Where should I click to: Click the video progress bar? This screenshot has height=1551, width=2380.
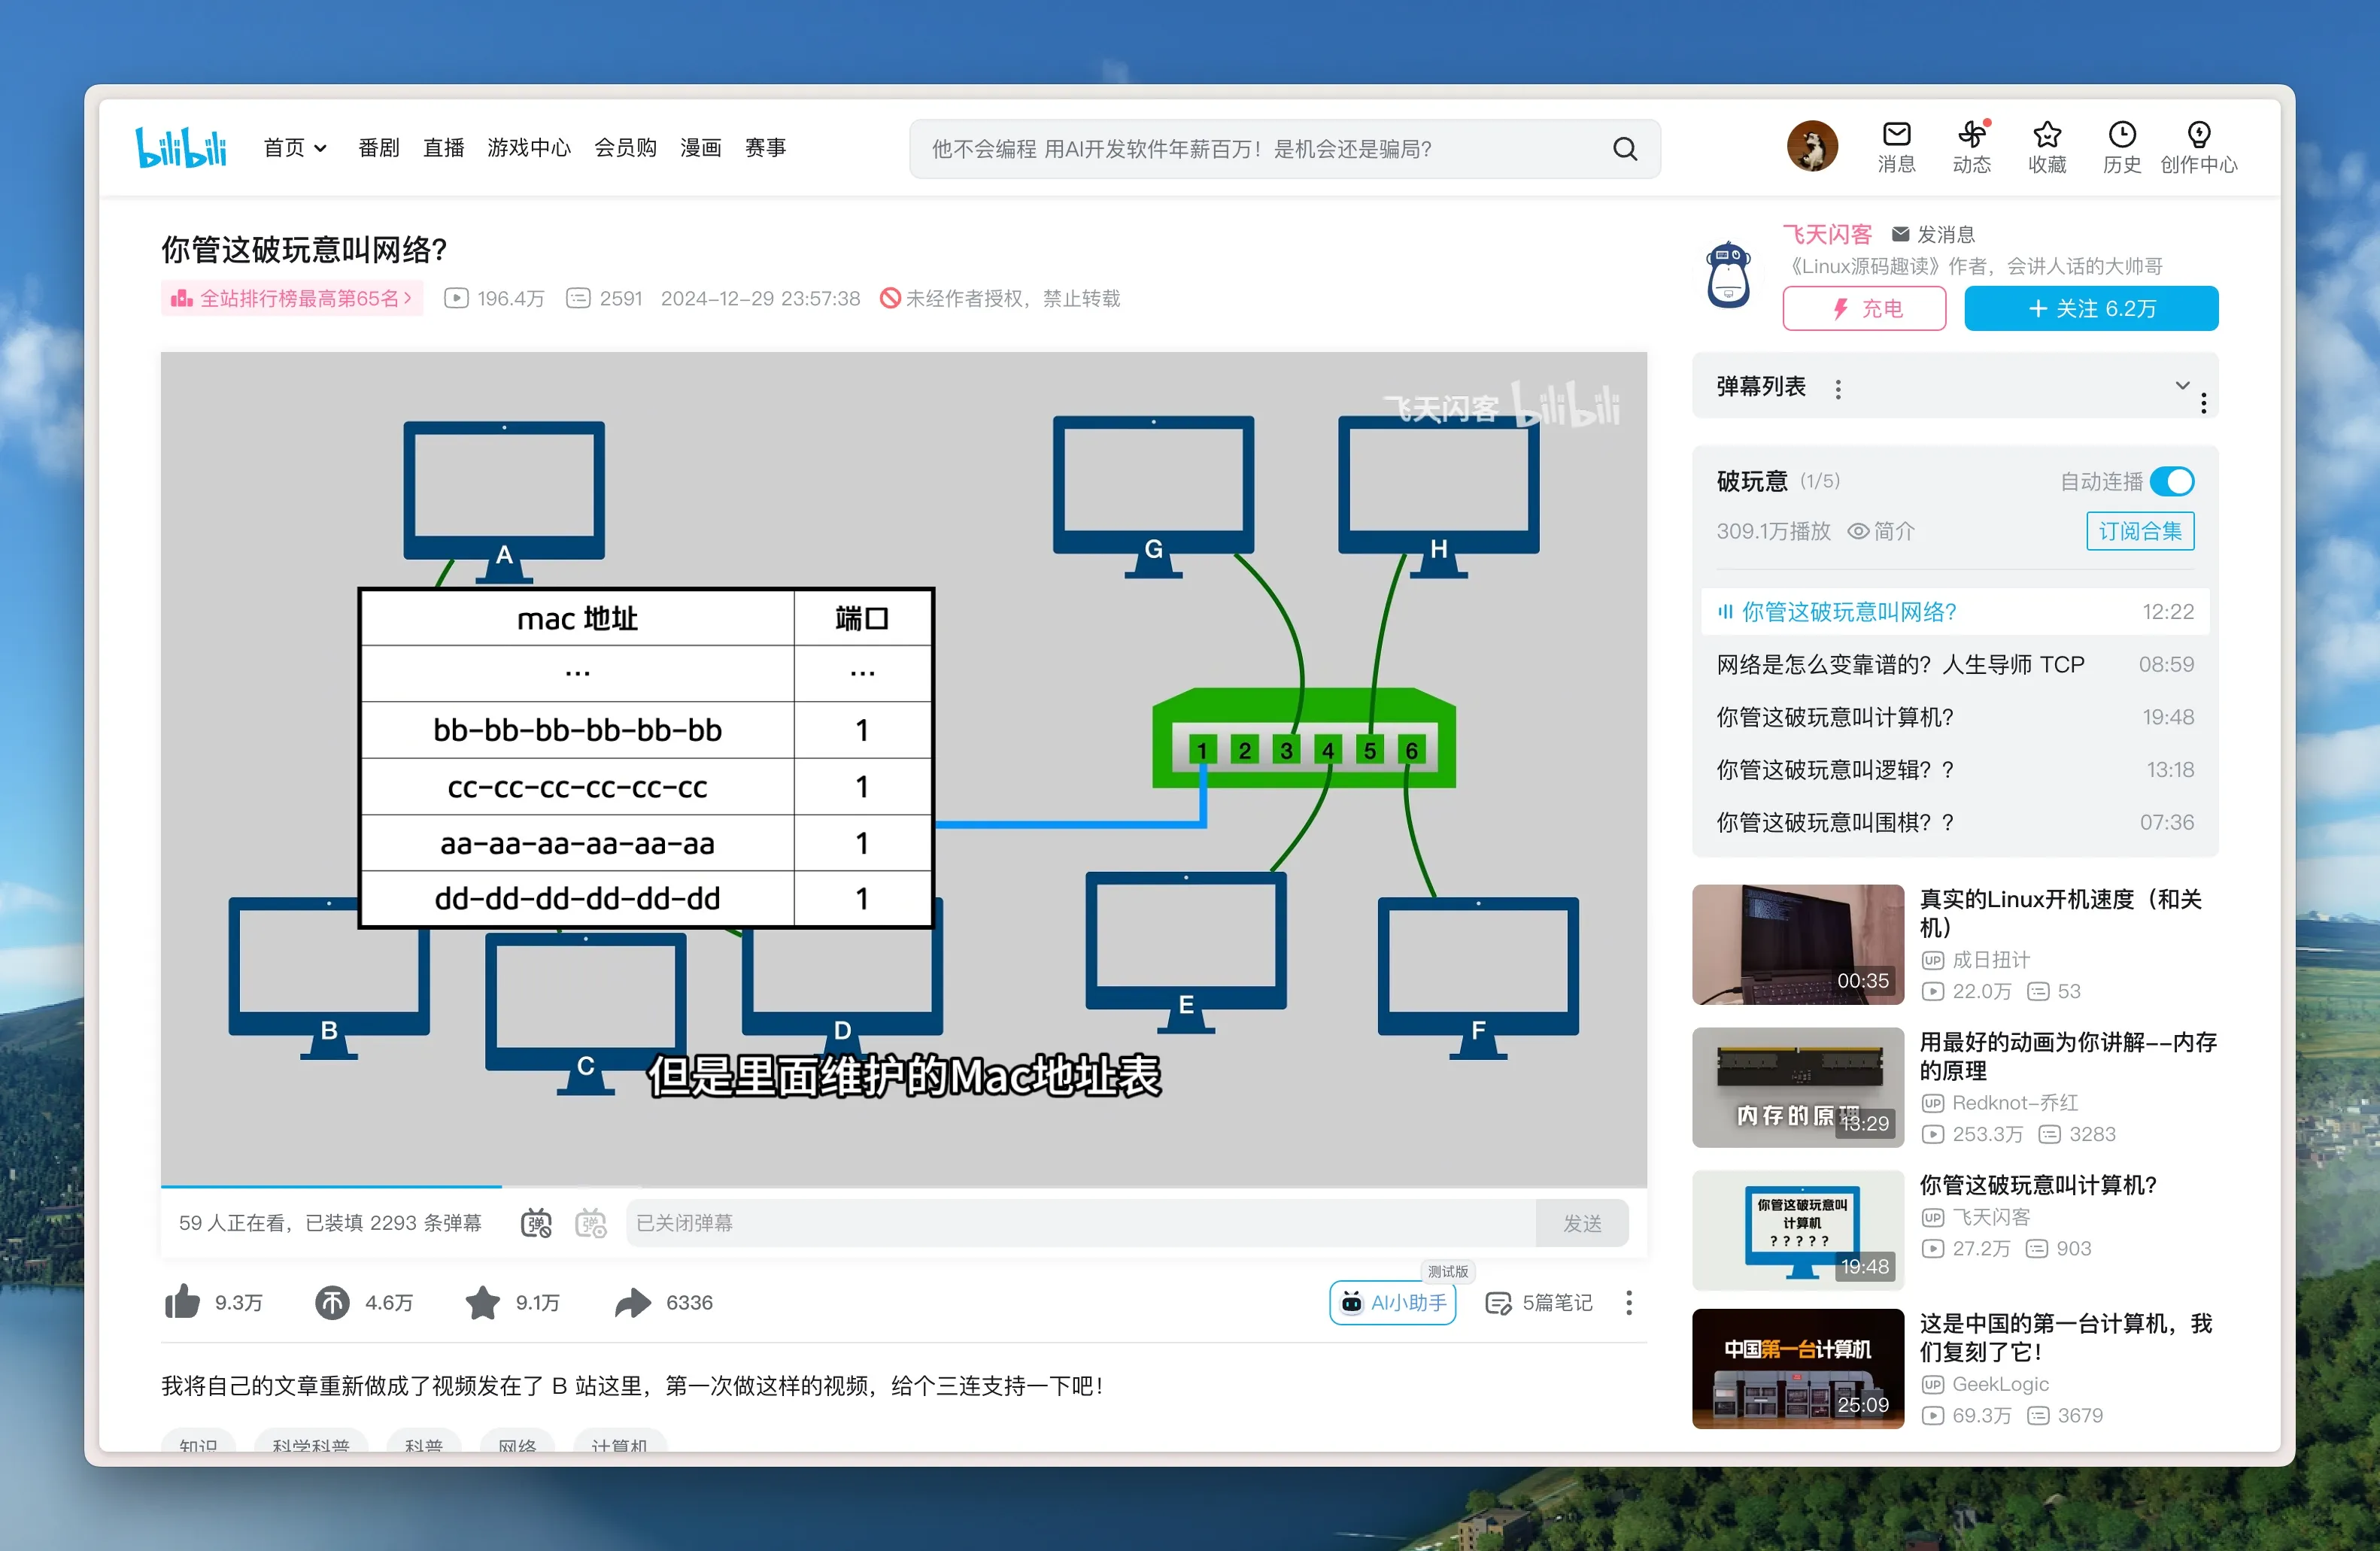(900, 1187)
